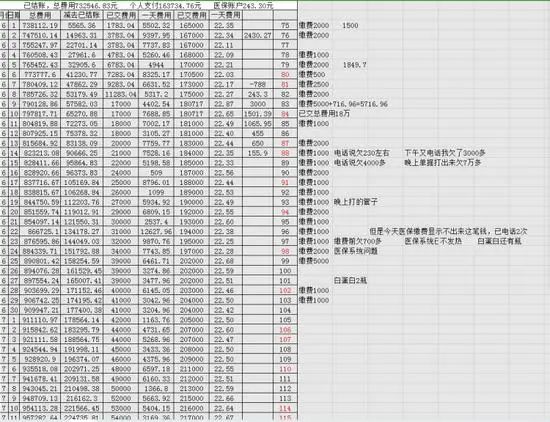Select cell with total 738112.19

pyautogui.click(x=40, y=25)
